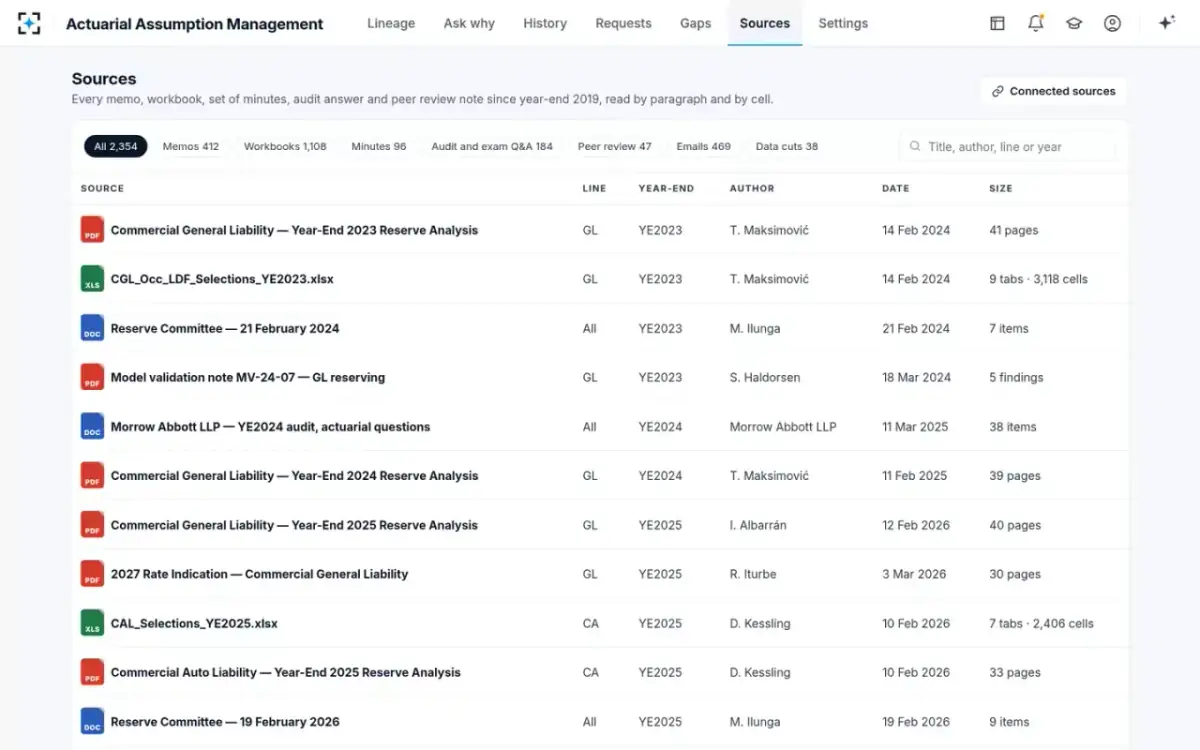Sort by the Size column header
Screen dimensions: 1200x750
[x=1001, y=188]
